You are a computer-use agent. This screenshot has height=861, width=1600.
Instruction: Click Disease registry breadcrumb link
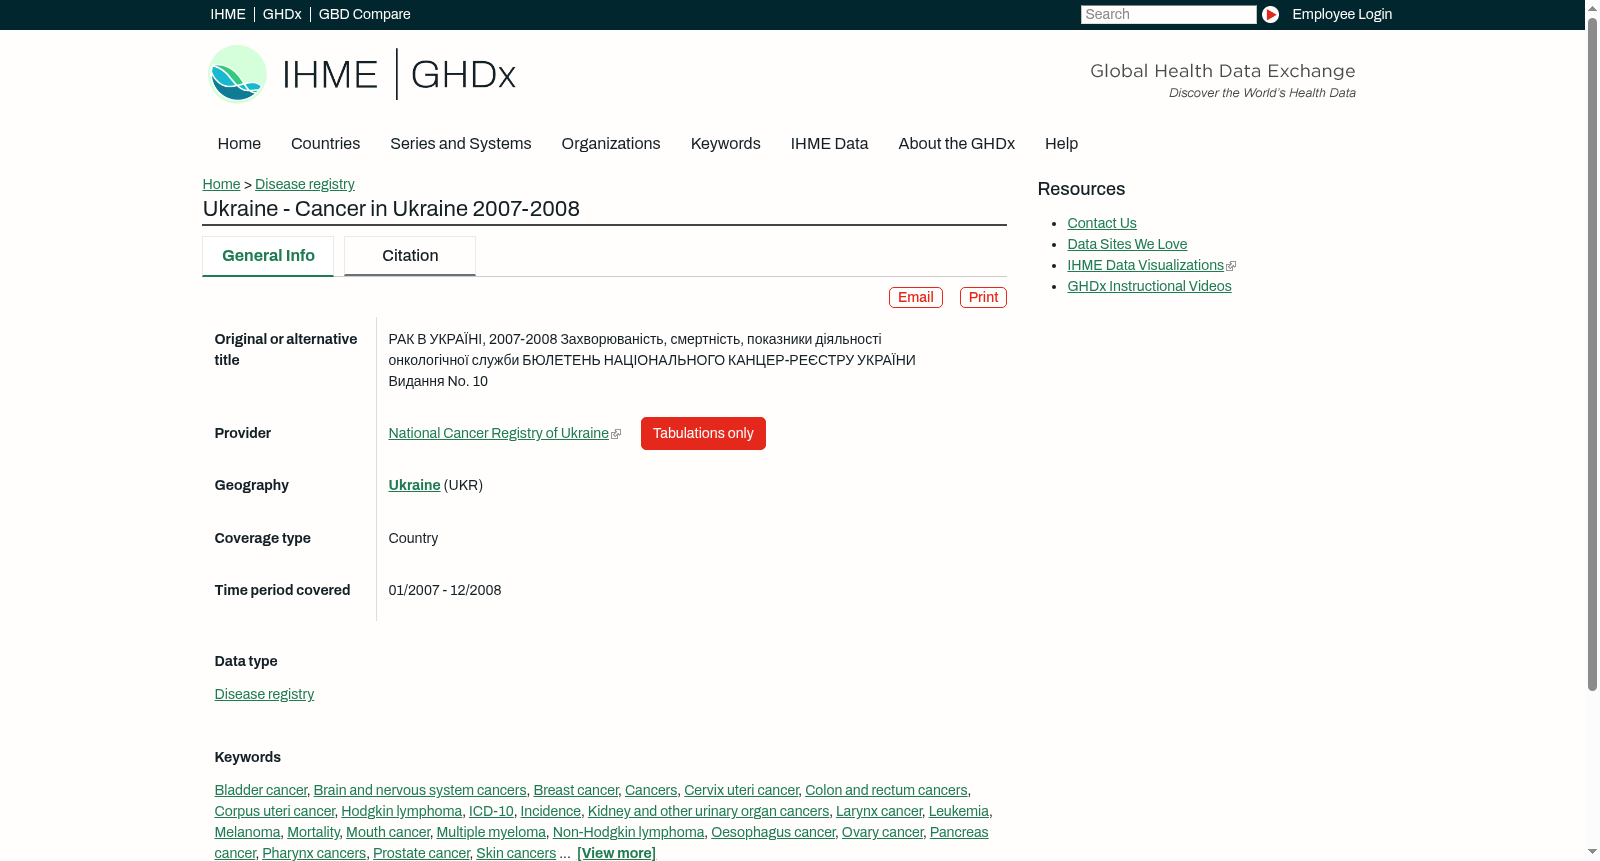[x=304, y=184]
